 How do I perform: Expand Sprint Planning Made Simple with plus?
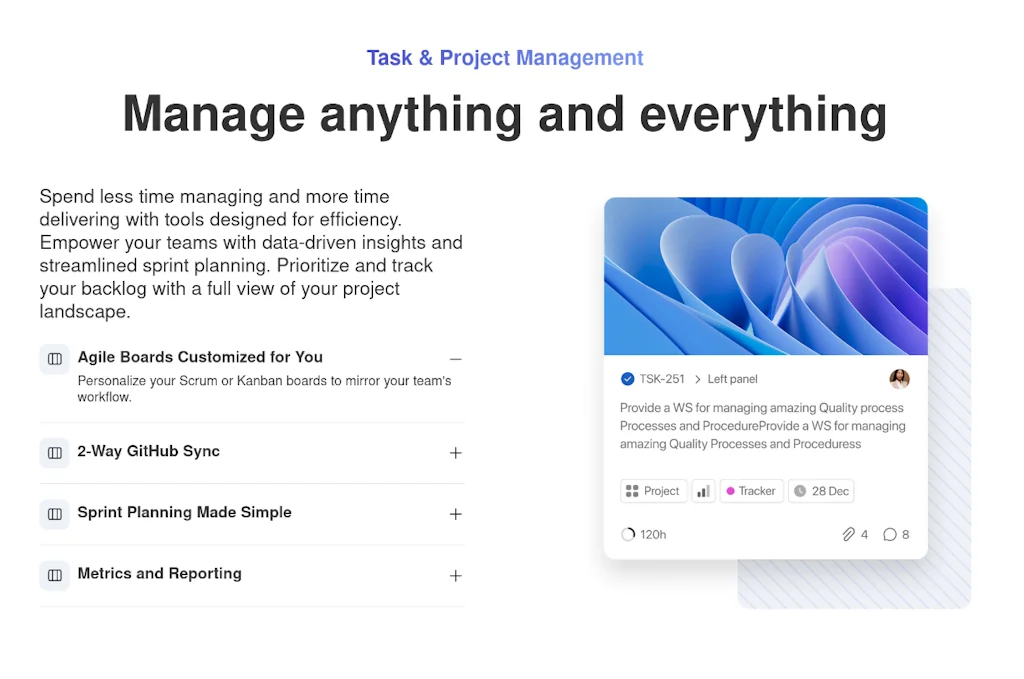[455, 514]
